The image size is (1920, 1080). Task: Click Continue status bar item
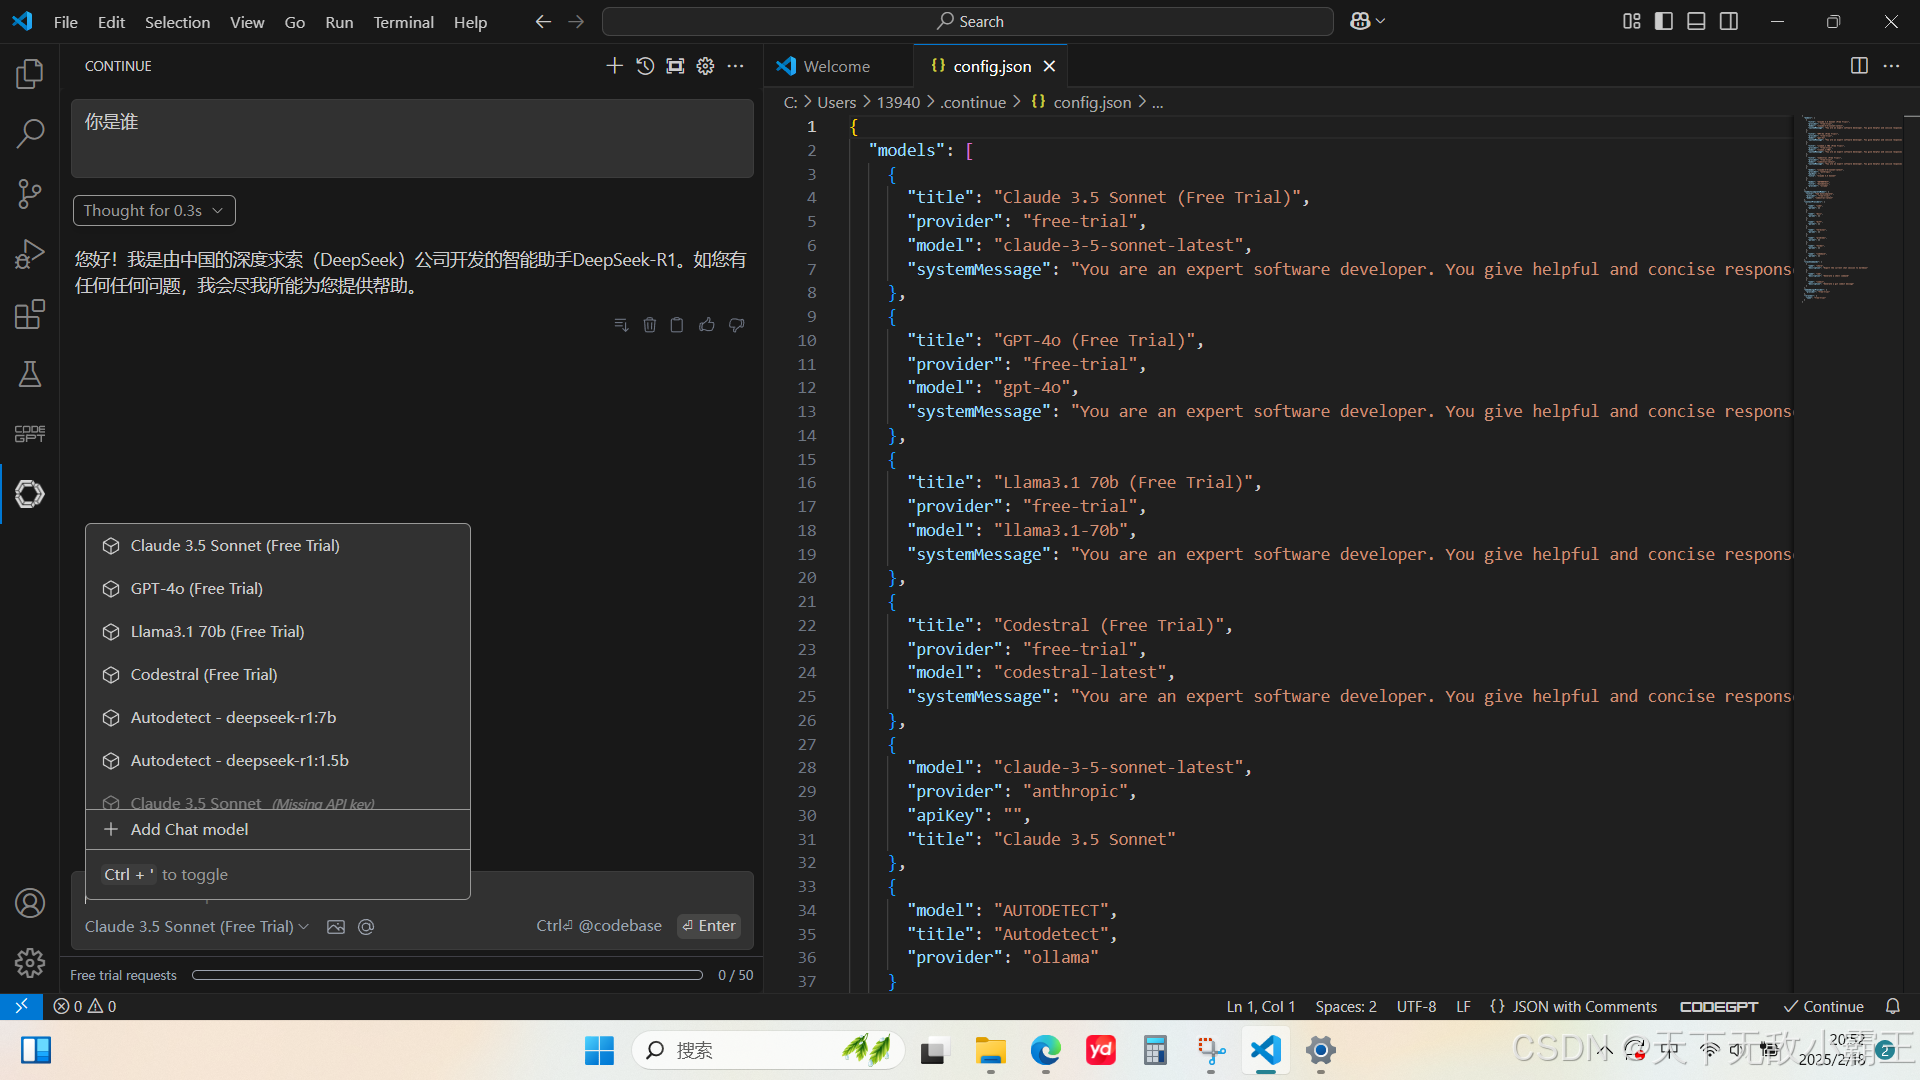tap(1824, 1006)
